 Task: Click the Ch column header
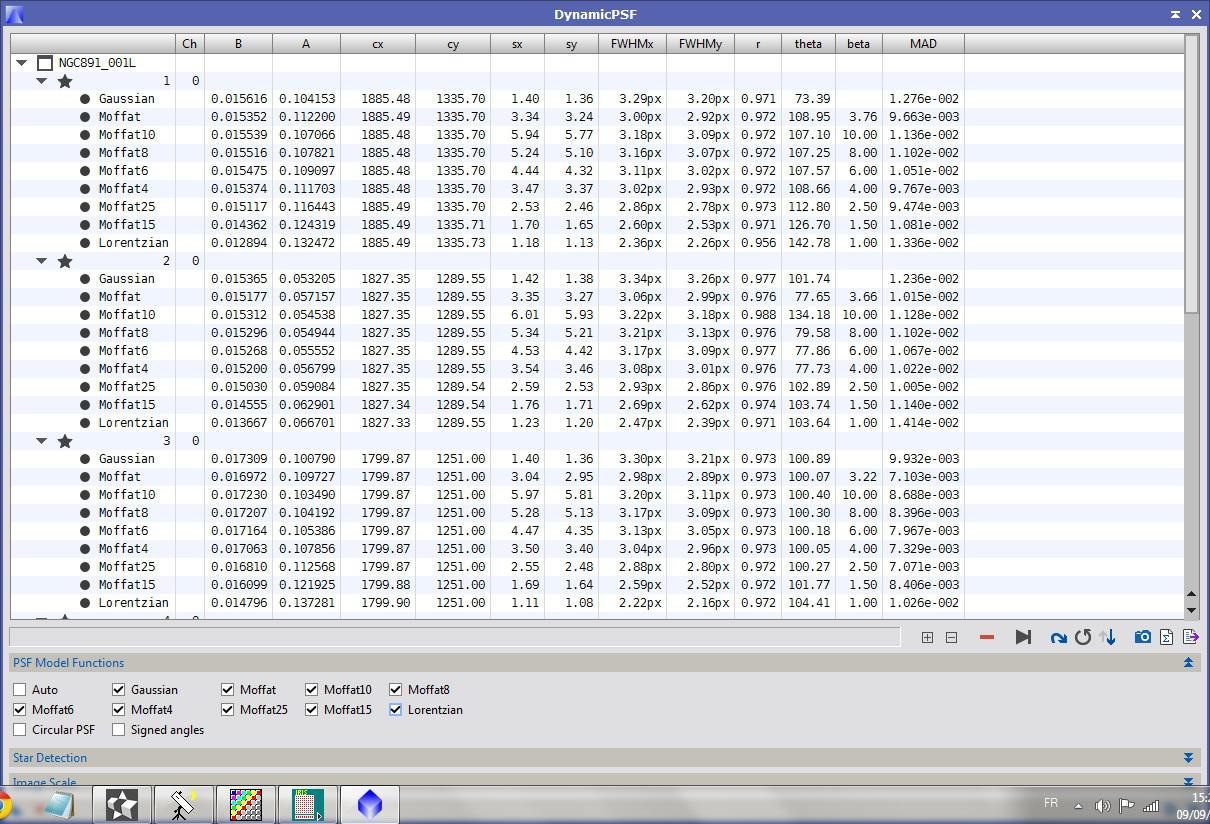click(x=189, y=44)
